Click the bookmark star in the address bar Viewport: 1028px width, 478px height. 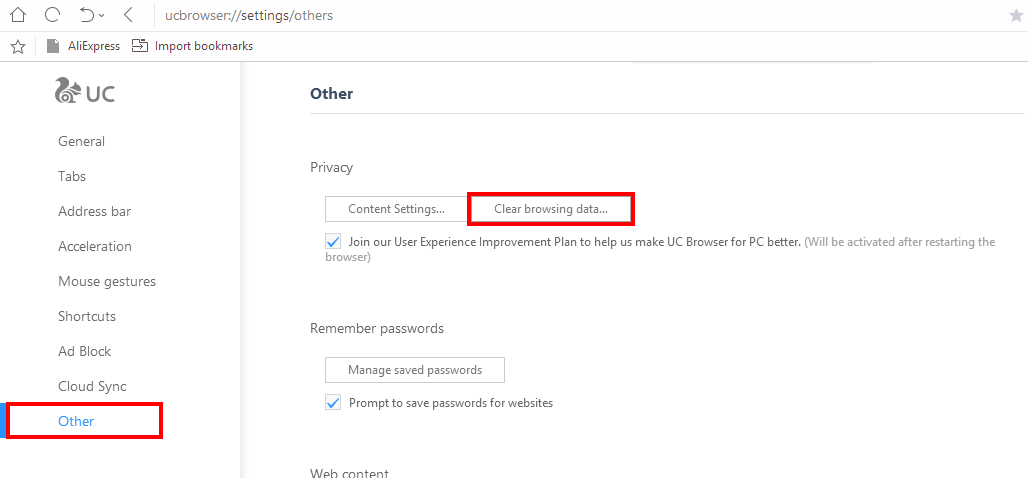(1016, 15)
